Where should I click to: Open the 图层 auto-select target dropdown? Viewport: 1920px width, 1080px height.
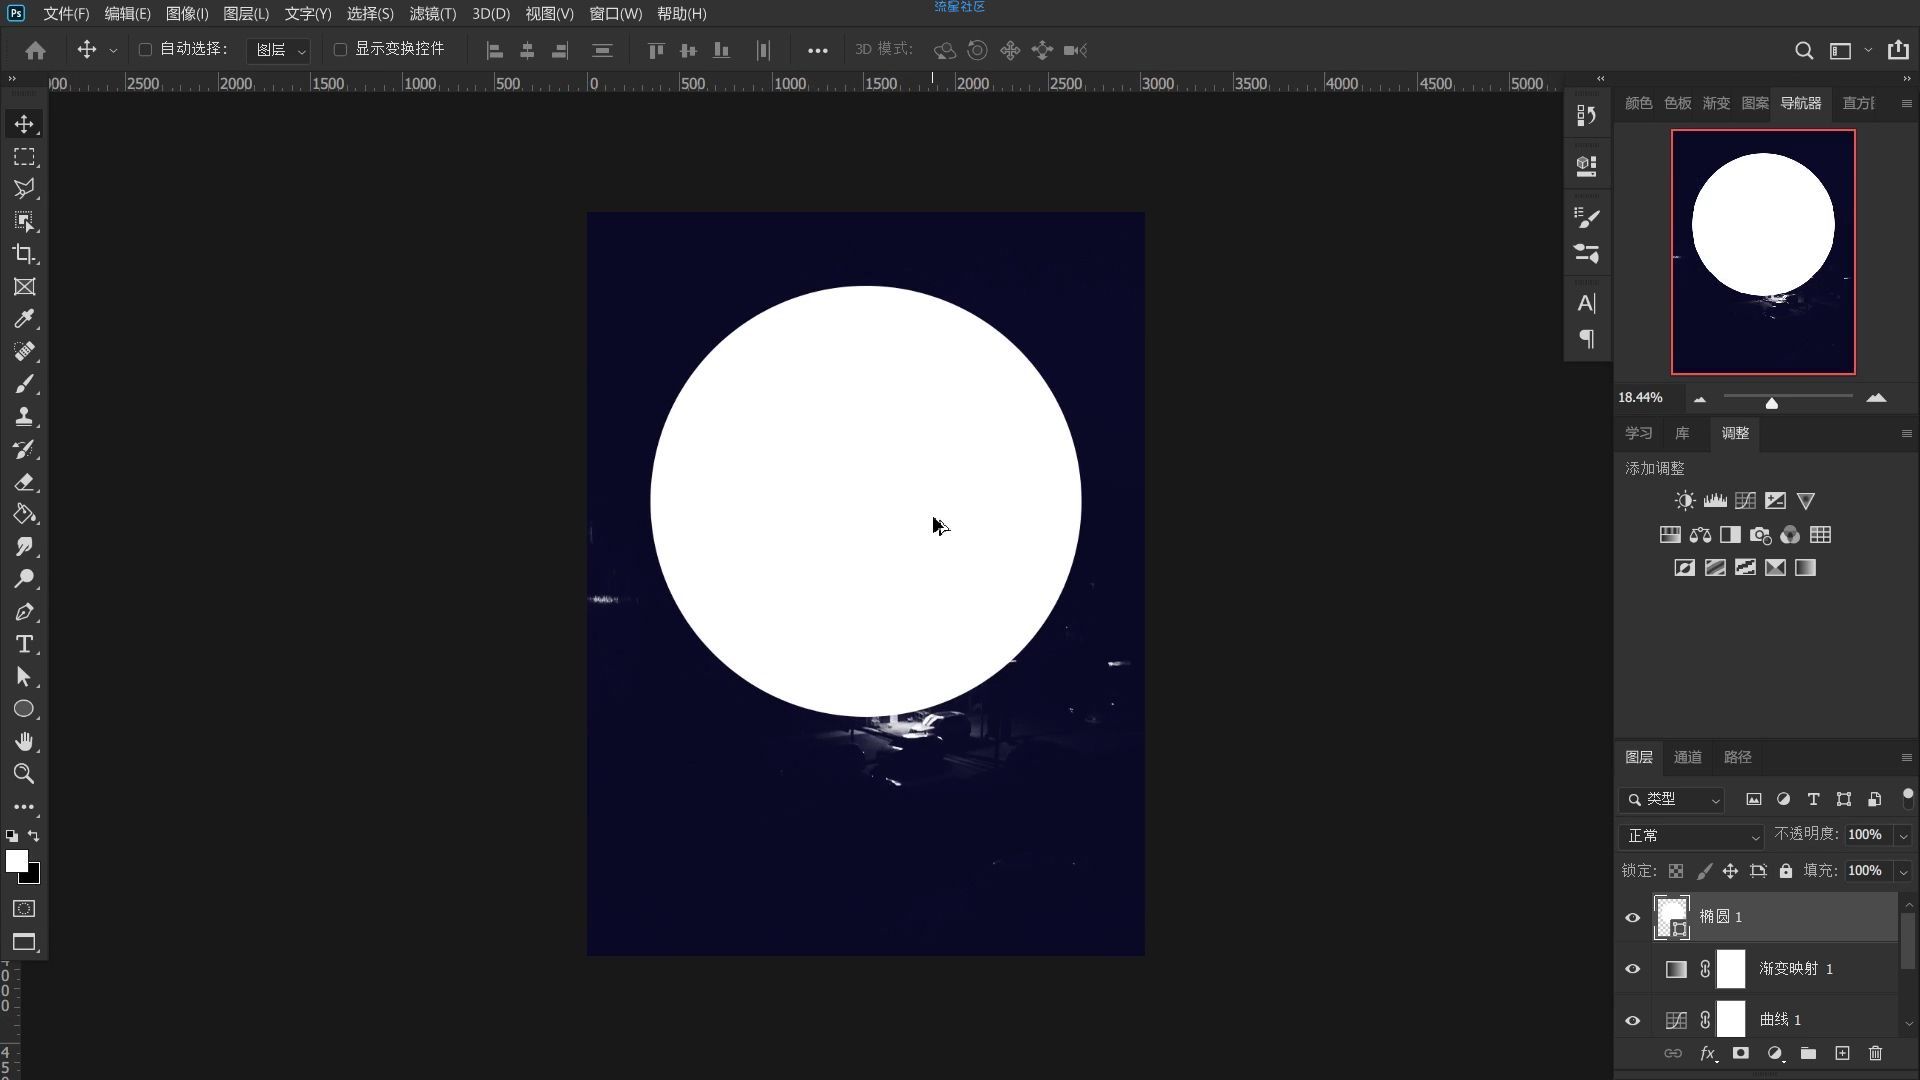tap(279, 50)
